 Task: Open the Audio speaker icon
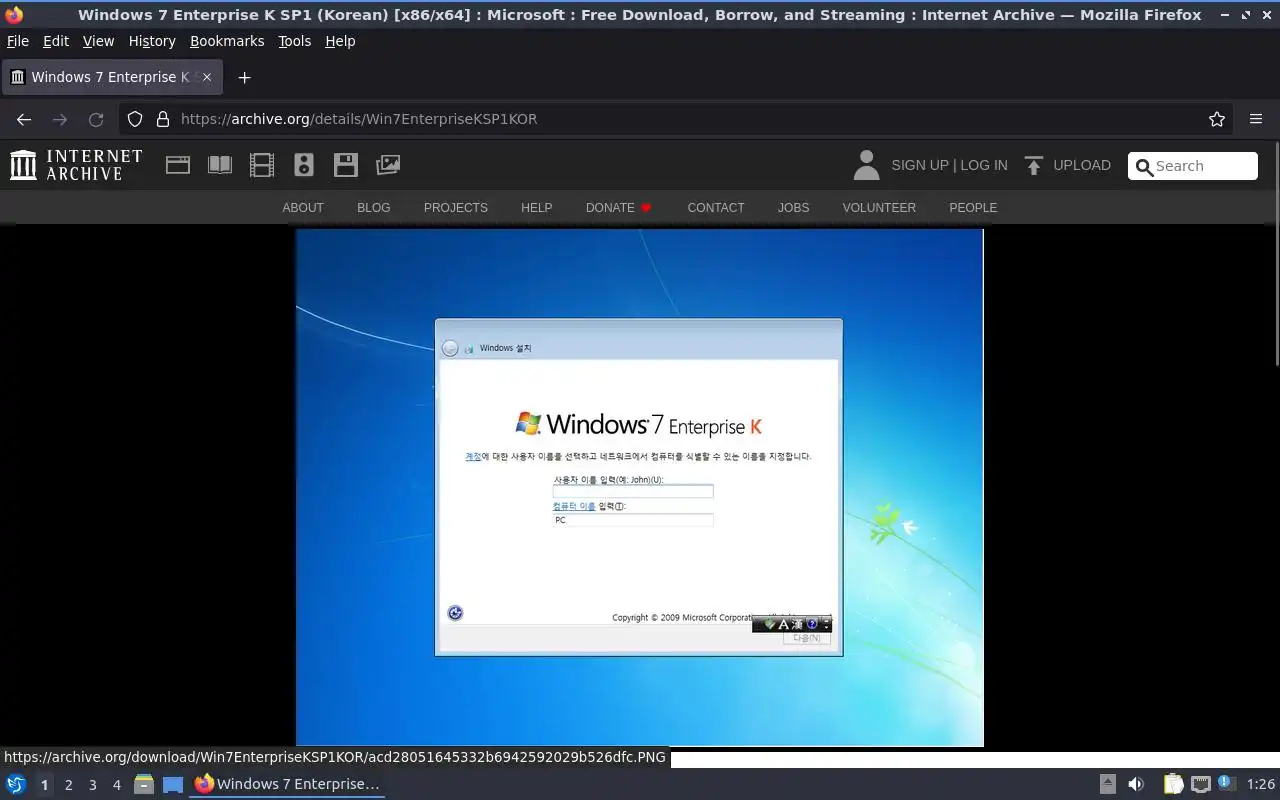point(304,165)
